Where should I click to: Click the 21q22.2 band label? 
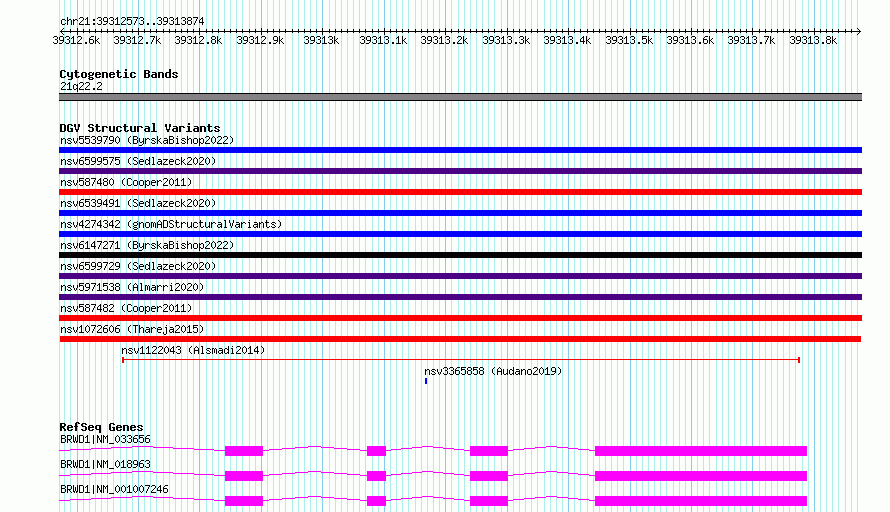click(x=81, y=86)
